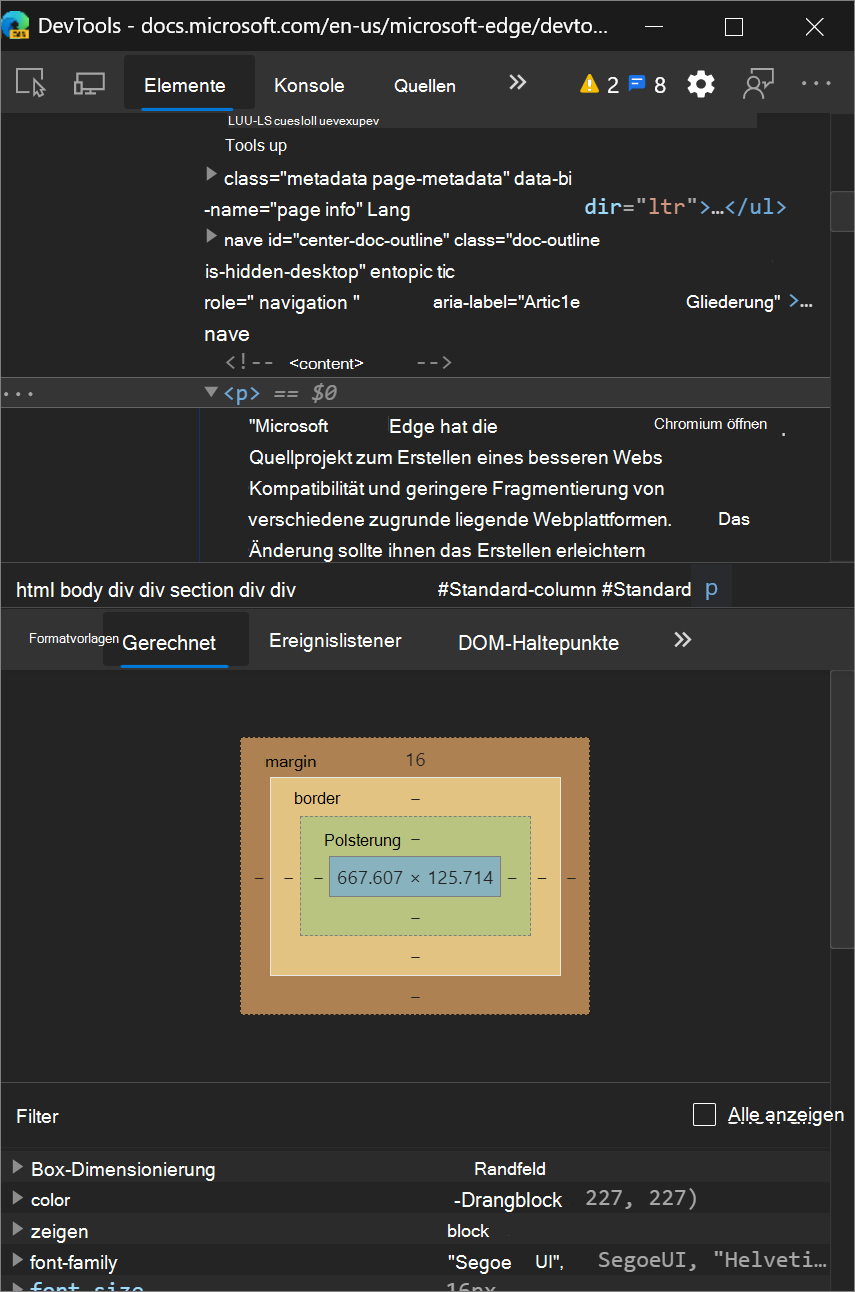The height and width of the screenshot is (1292, 855).
Task: Activate the inspect element picker icon
Action: (32, 83)
